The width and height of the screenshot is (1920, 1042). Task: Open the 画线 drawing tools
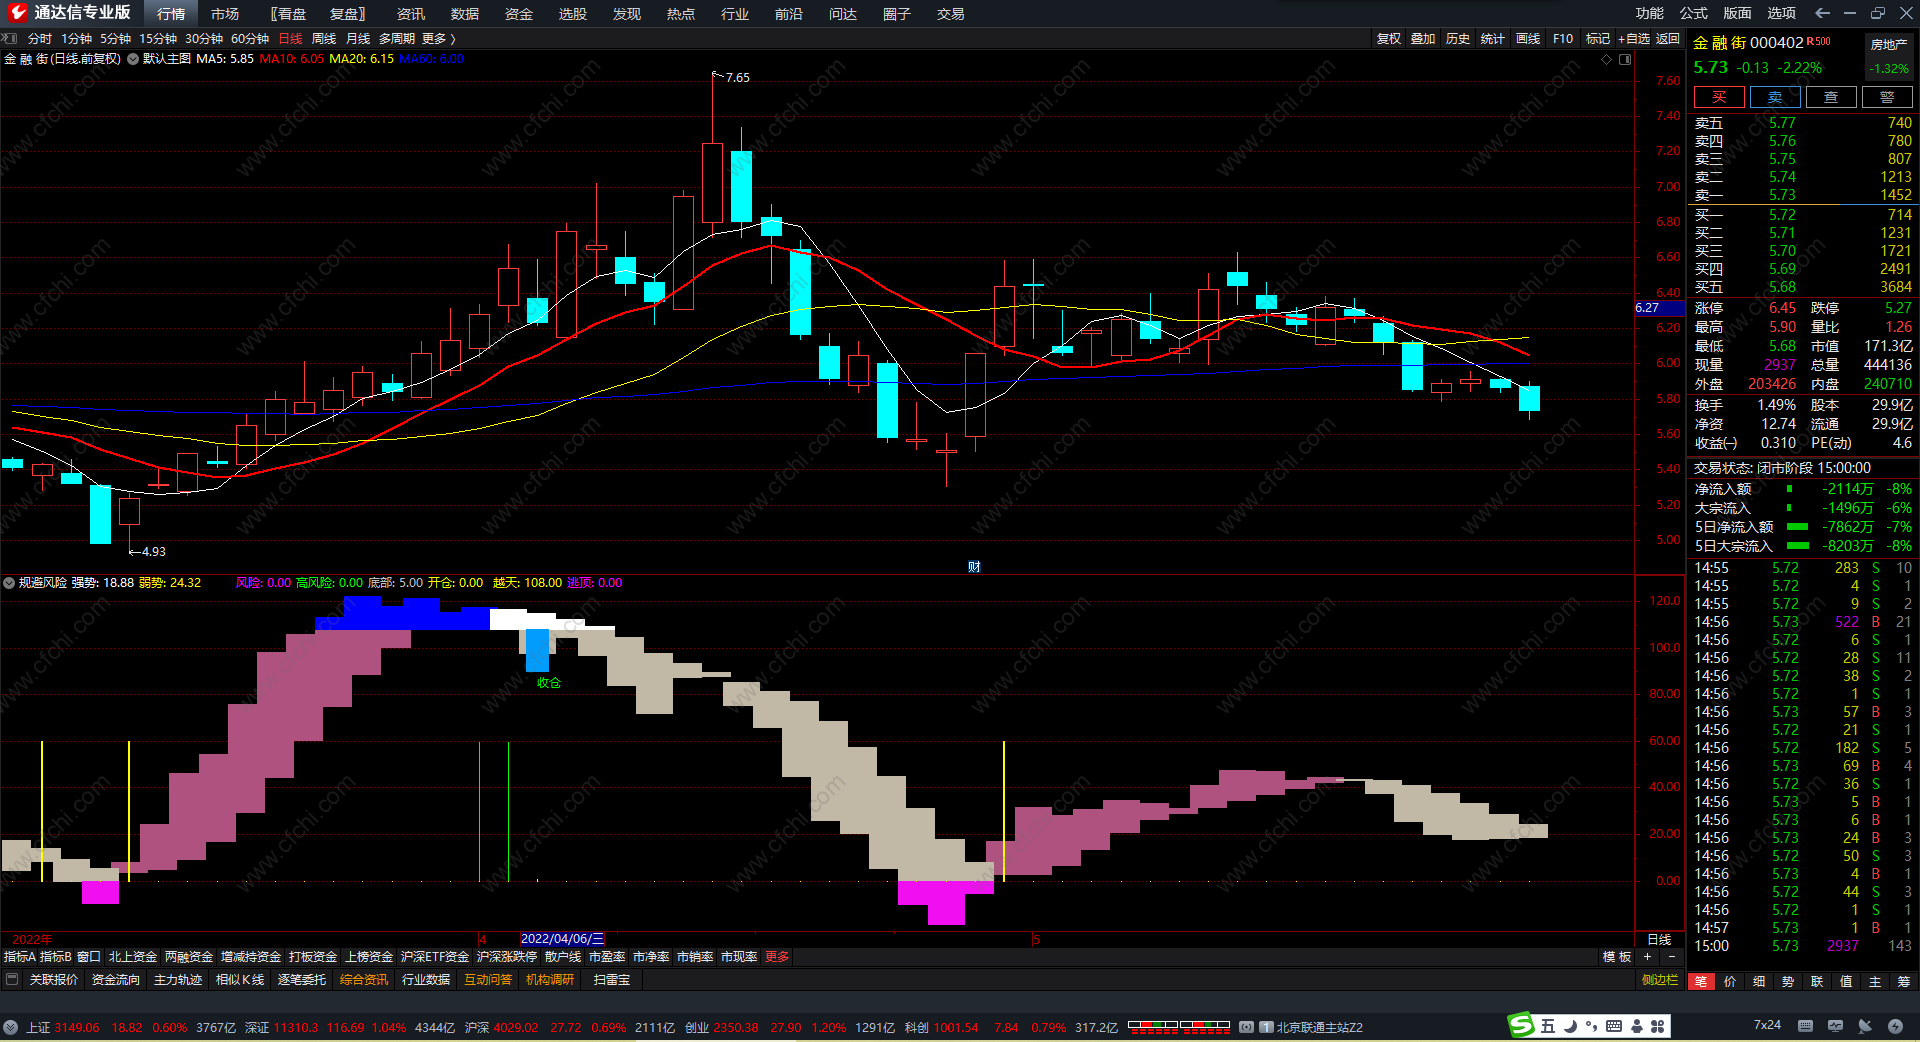point(1528,39)
